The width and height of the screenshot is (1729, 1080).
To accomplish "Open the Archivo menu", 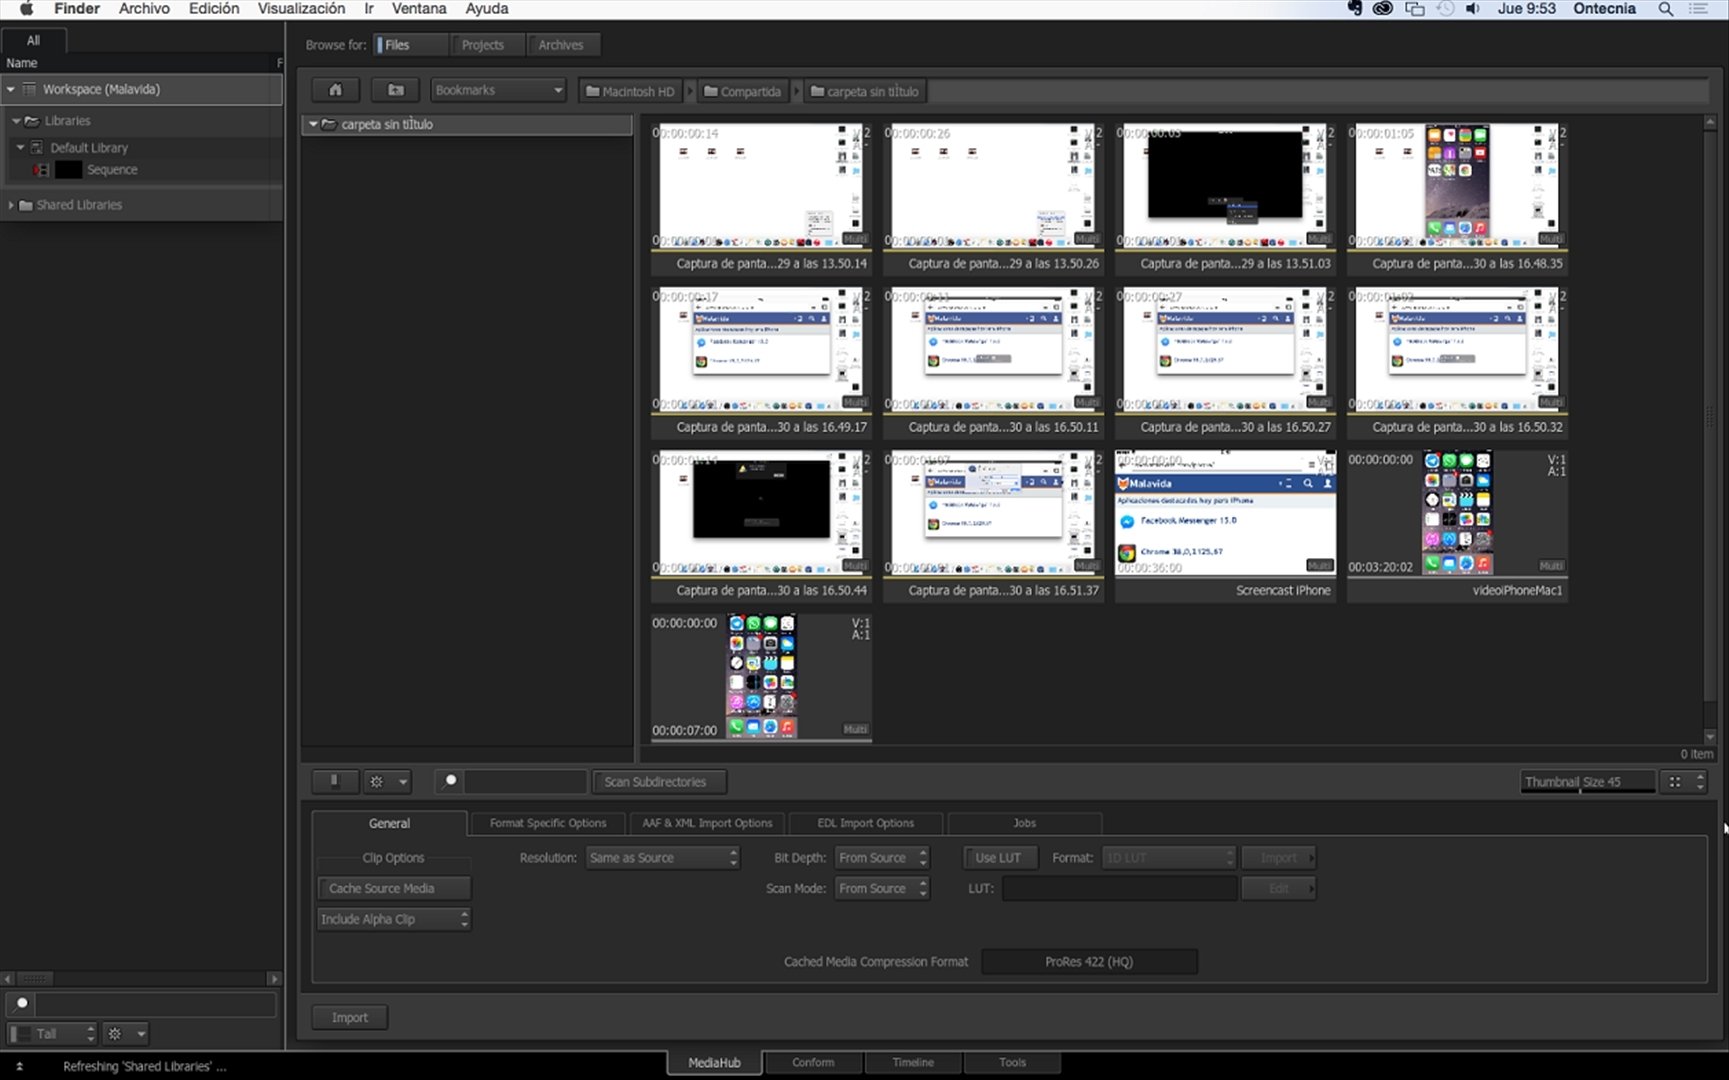I will pyautogui.click(x=144, y=9).
